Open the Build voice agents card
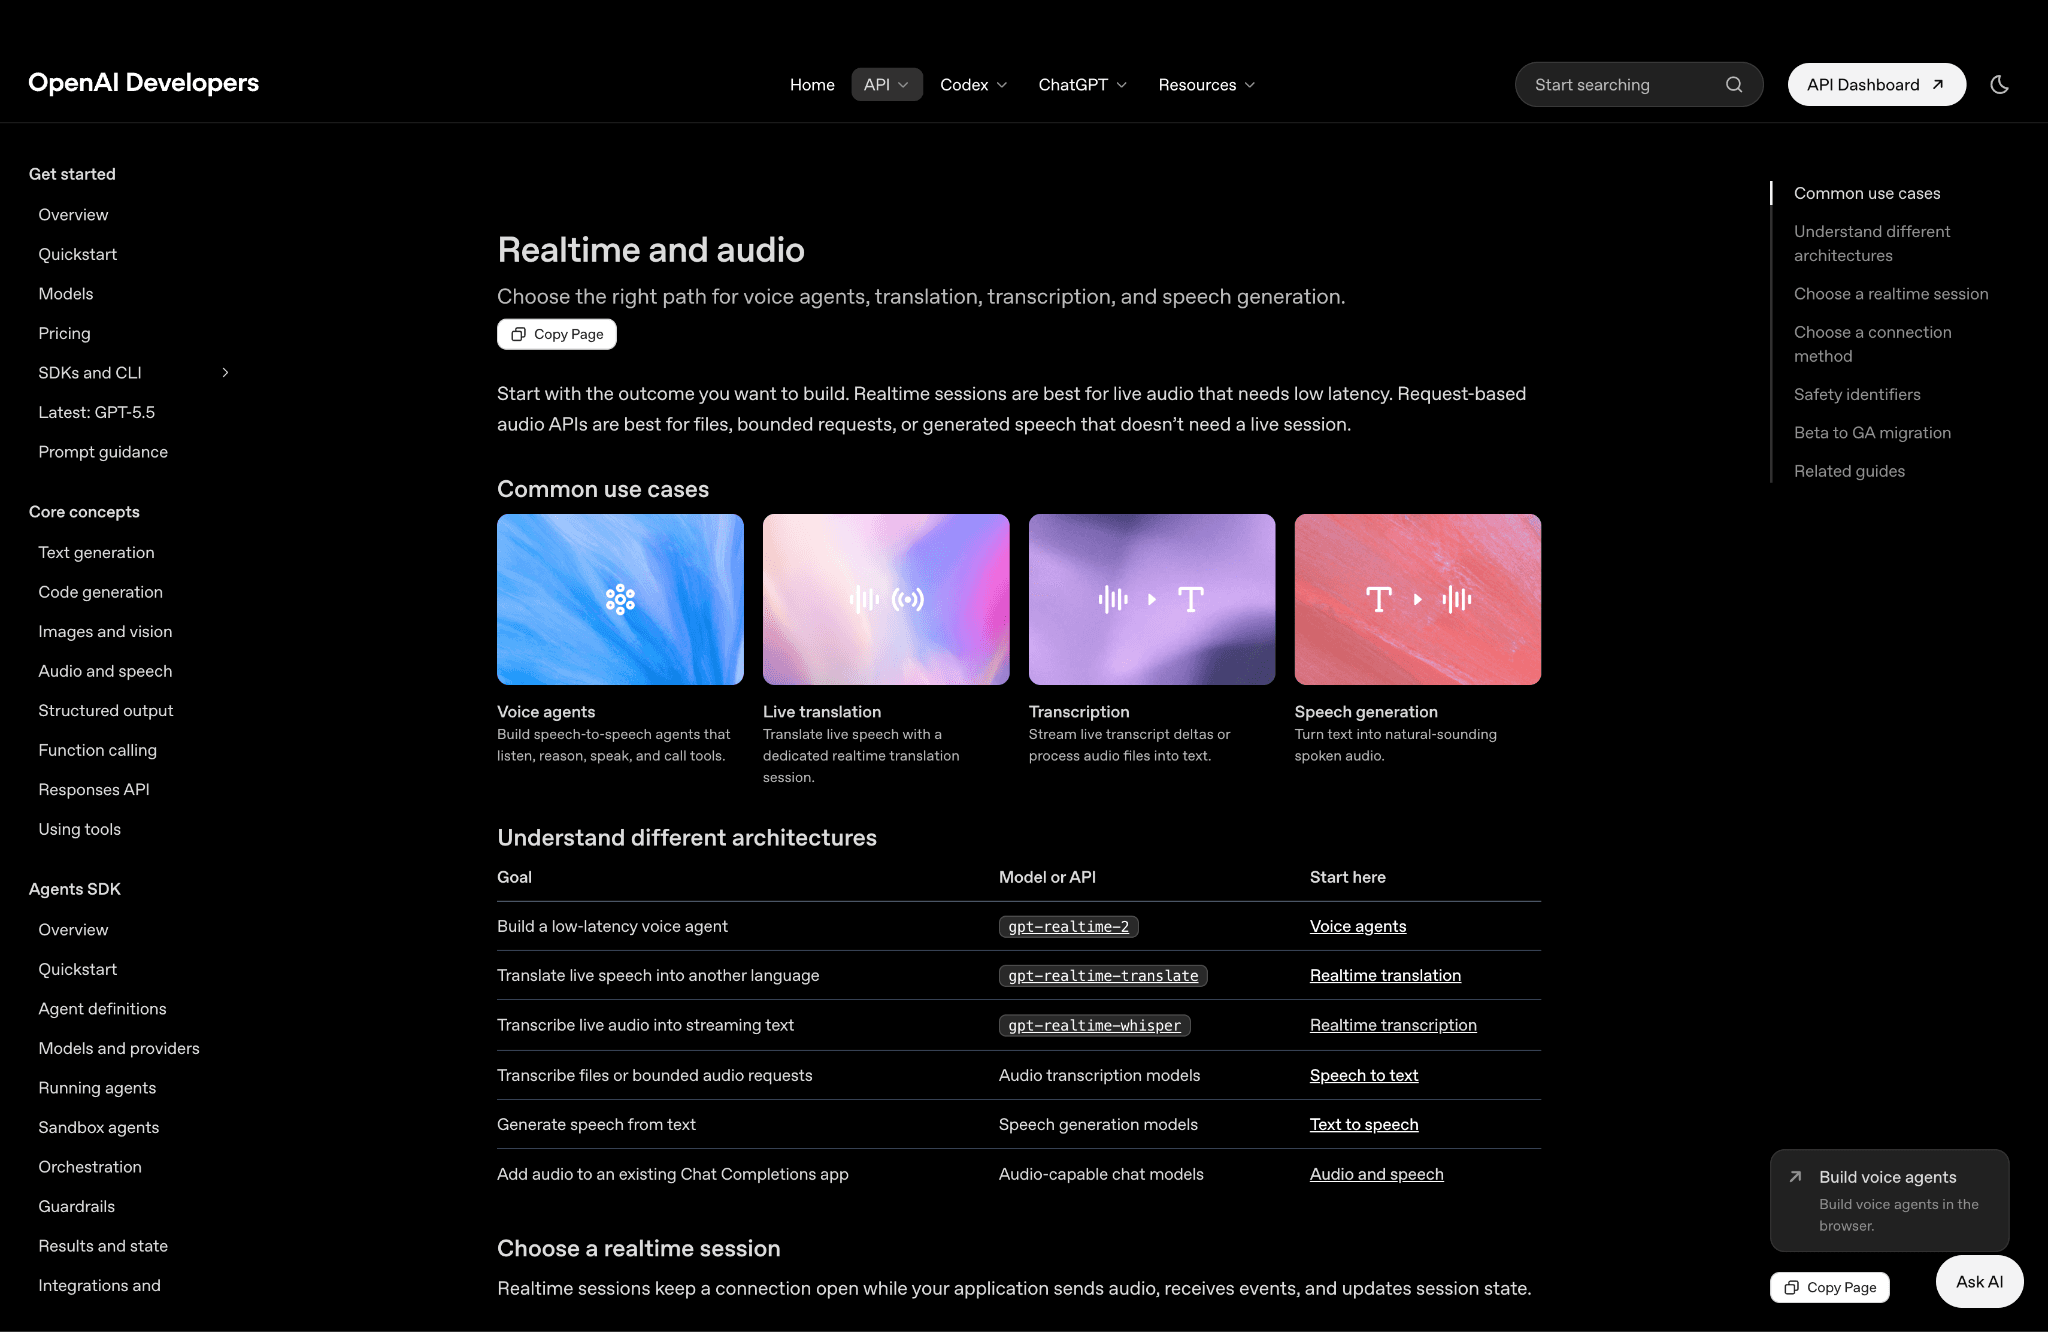The image size is (2048, 1332). point(1889,1201)
